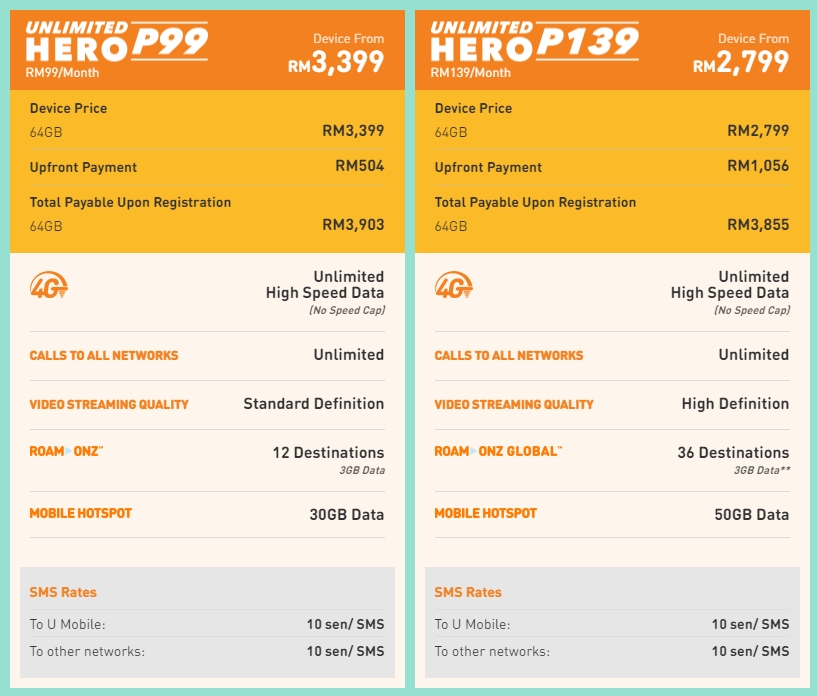
Task: Click the RM3,855 total payable amount
Action: pyautogui.click(x=757, y=225)
